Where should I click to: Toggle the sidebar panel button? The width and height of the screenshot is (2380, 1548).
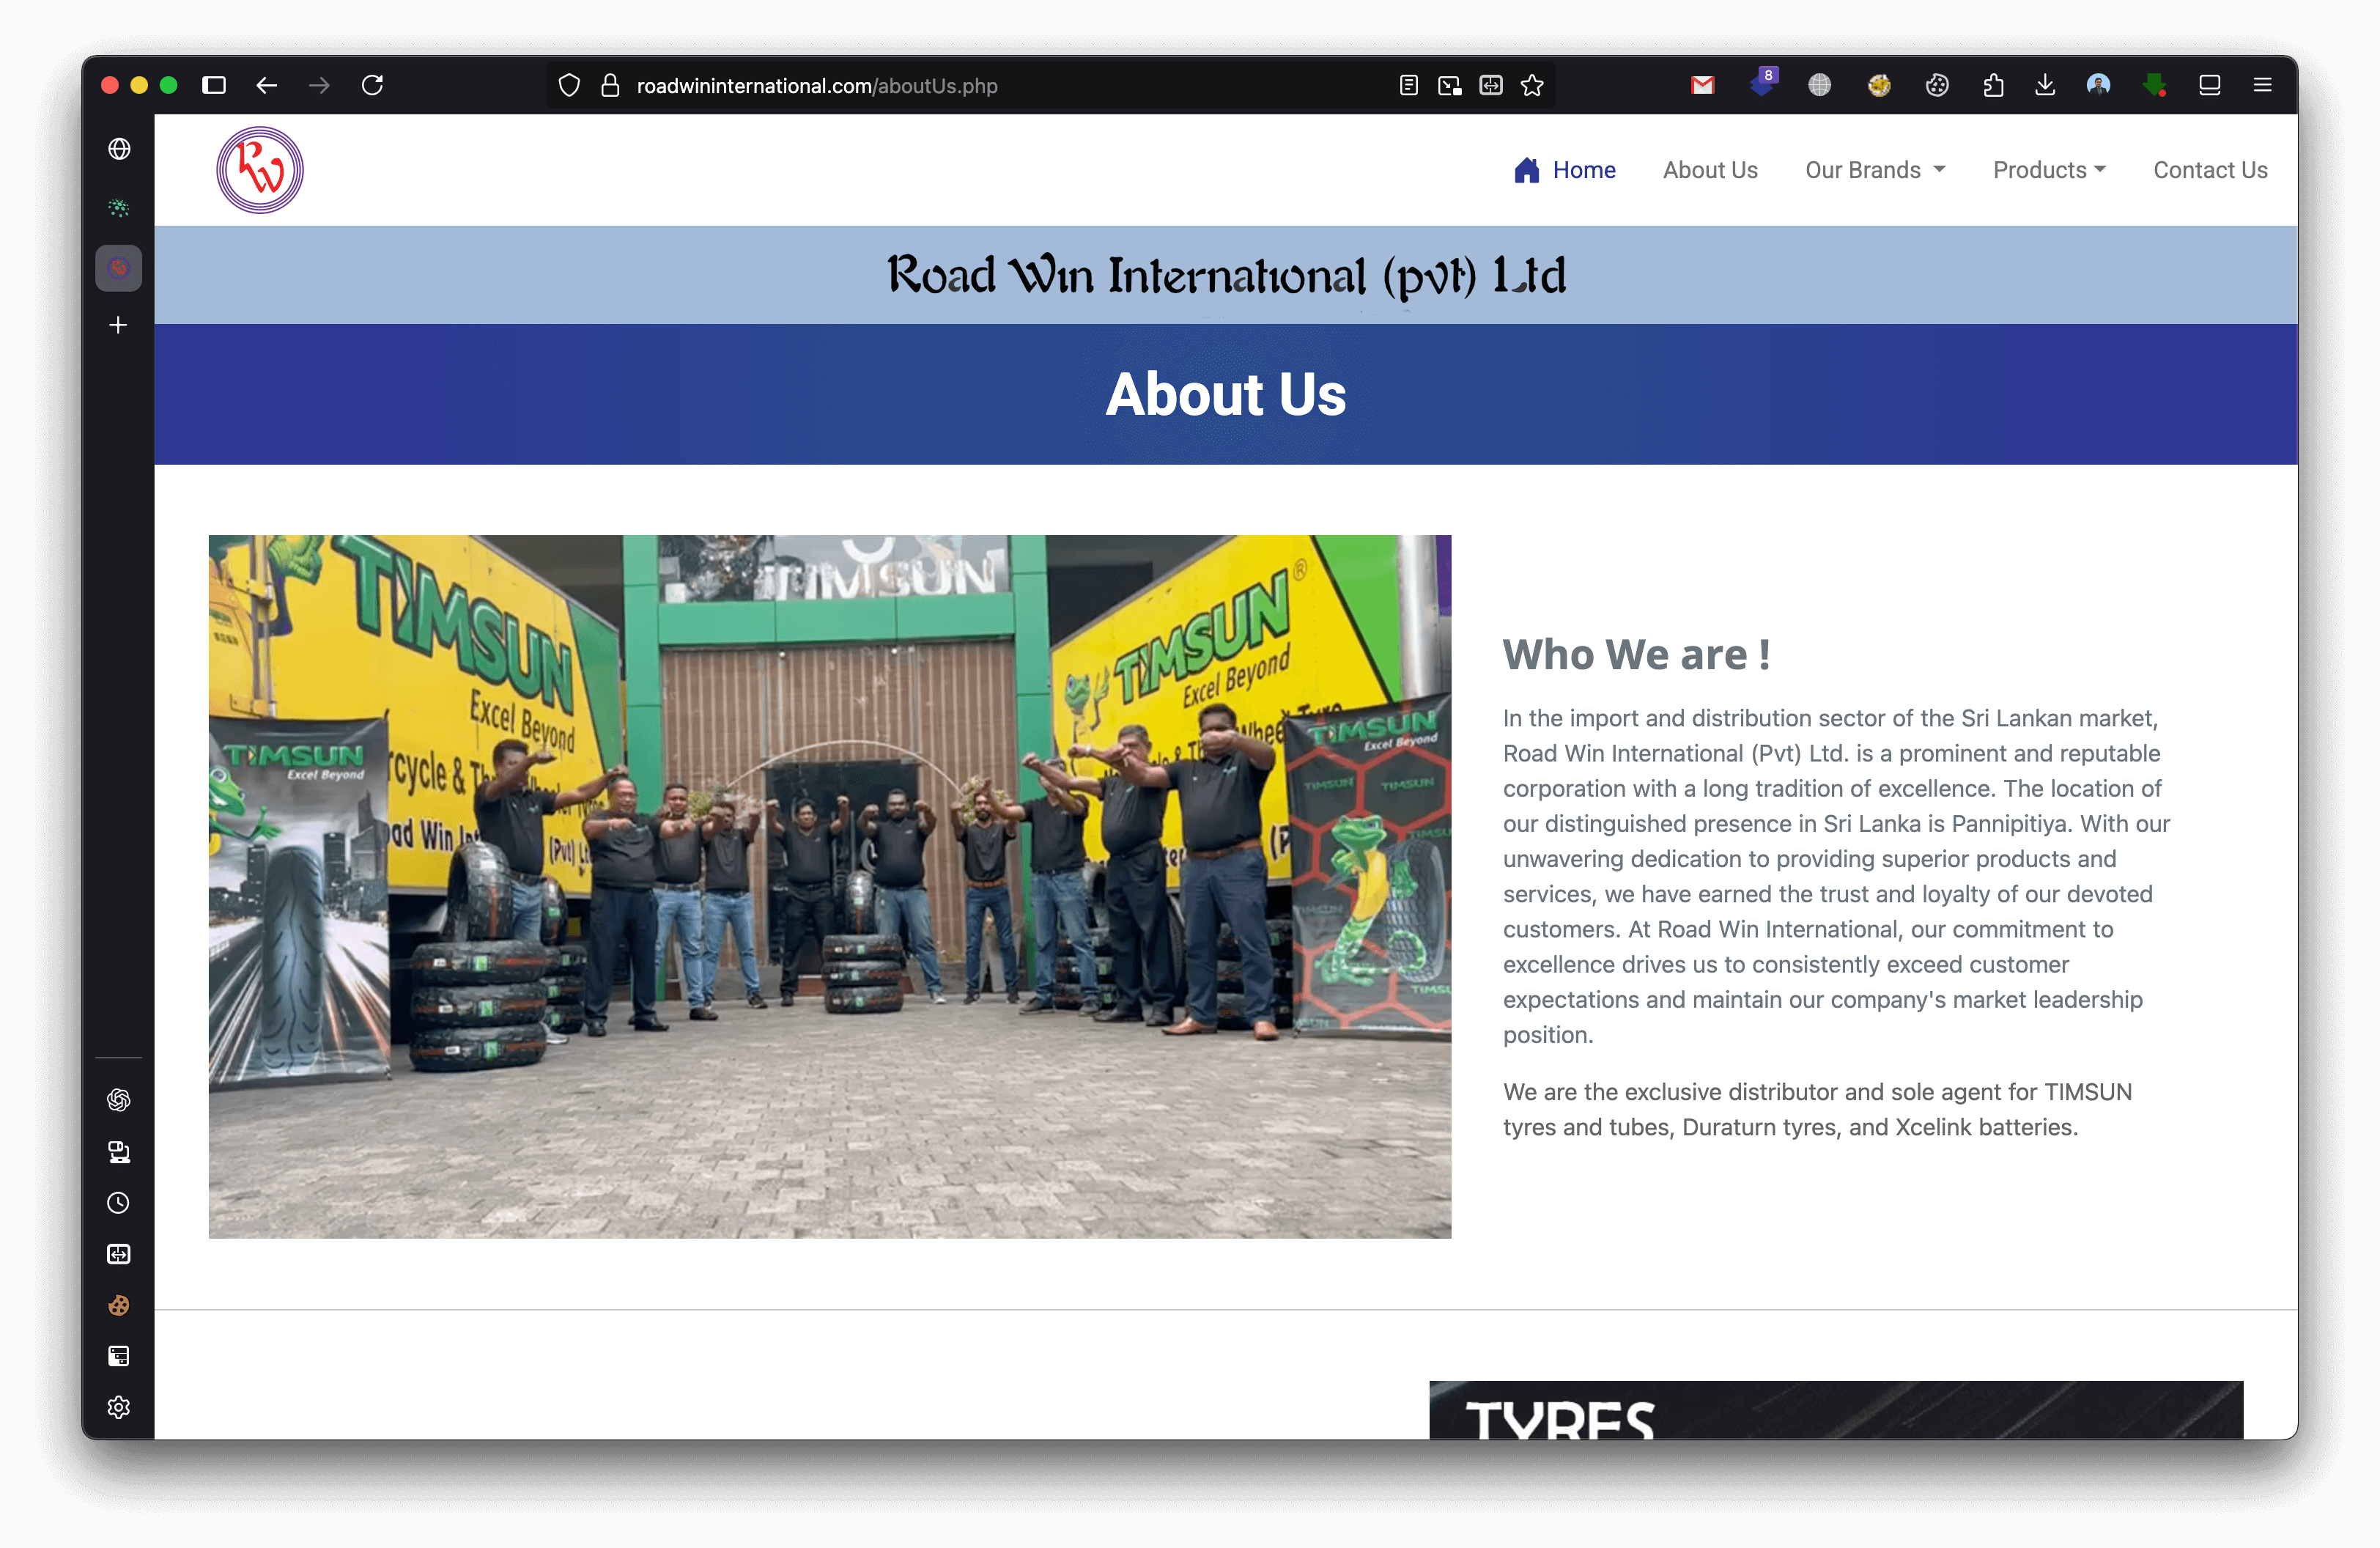tap(214, 85)
